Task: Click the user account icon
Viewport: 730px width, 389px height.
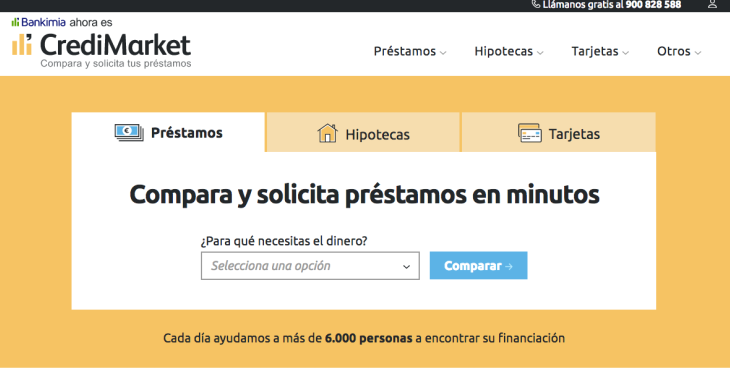Action: (712, 4)
